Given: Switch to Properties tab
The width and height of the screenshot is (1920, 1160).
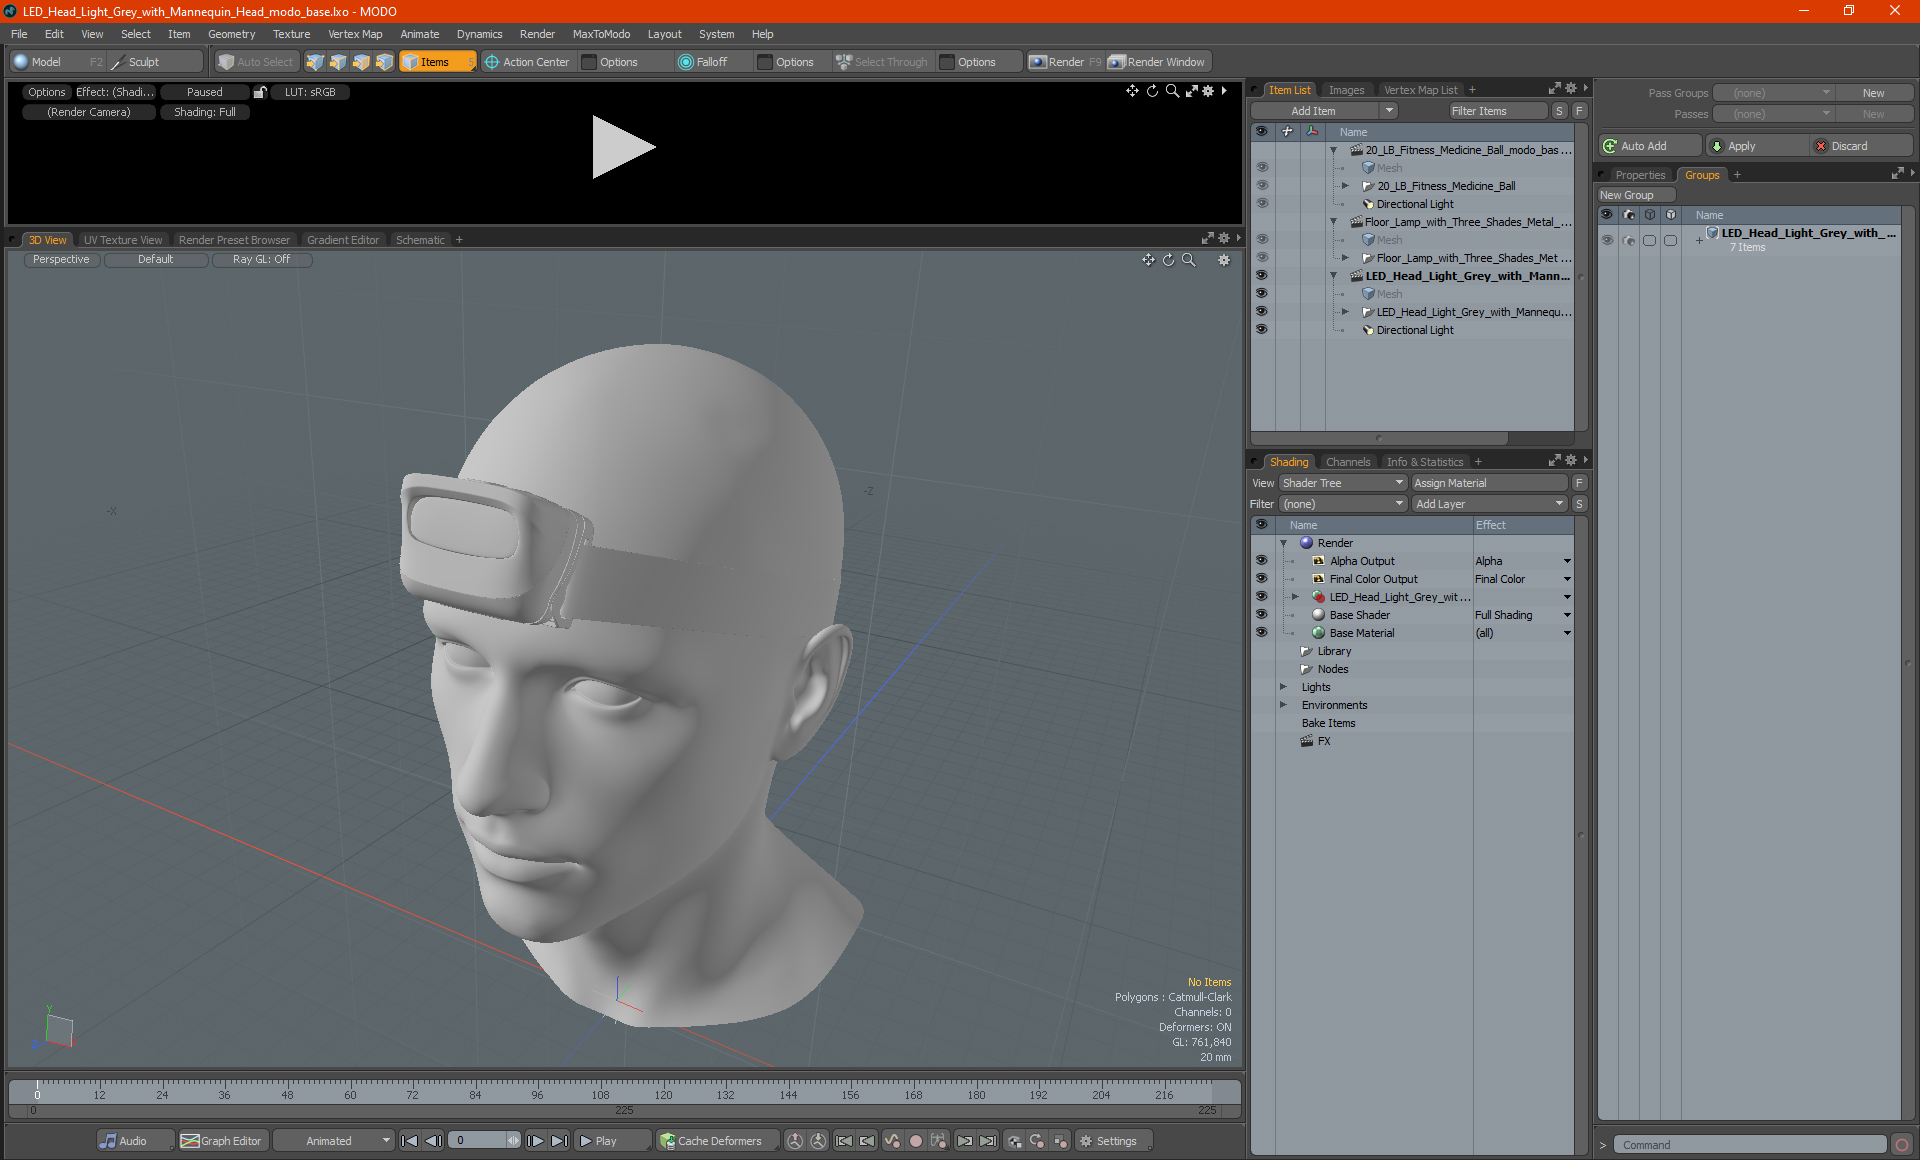Looking at the screenshot, I should 1640,175.
